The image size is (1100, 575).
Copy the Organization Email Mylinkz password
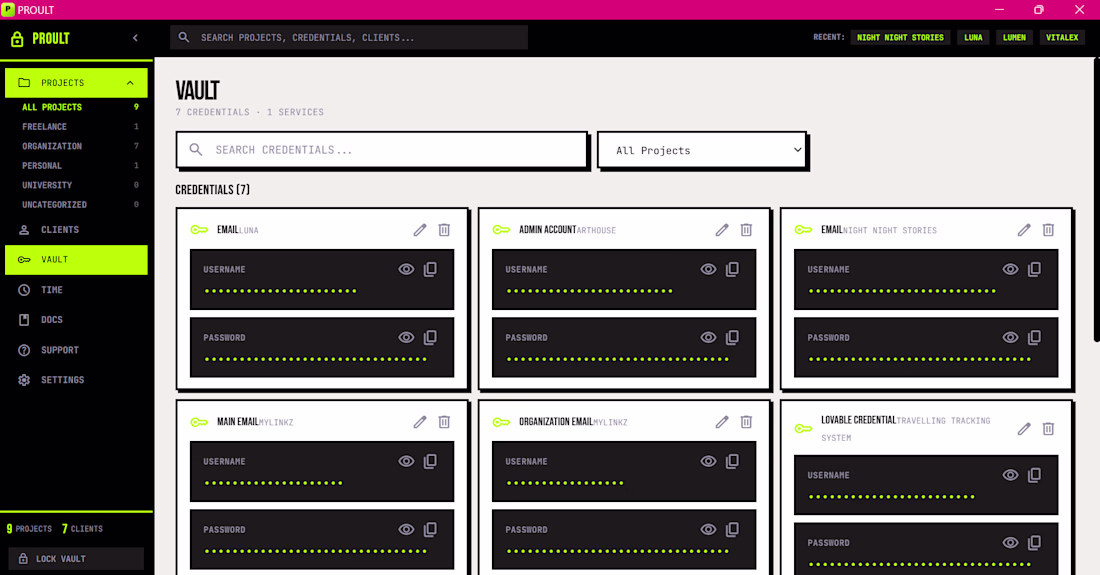[x=732, y=529]
